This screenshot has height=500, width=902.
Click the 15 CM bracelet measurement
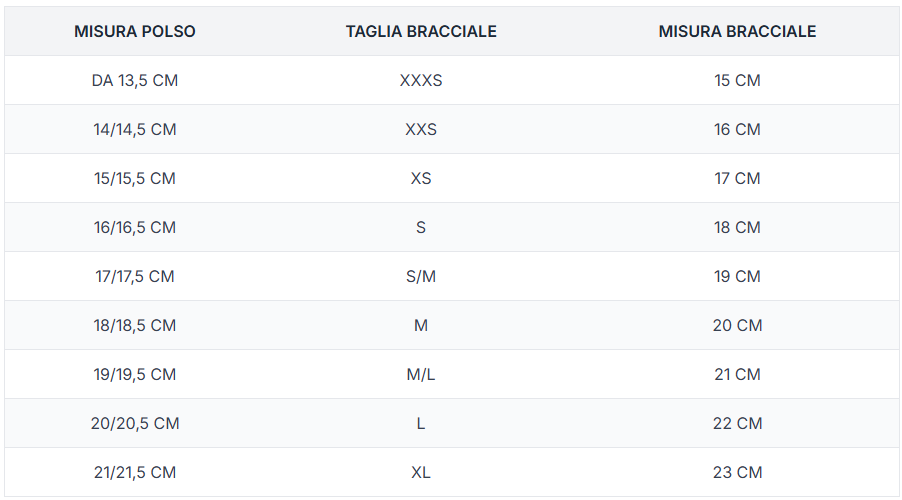[737, 80]
